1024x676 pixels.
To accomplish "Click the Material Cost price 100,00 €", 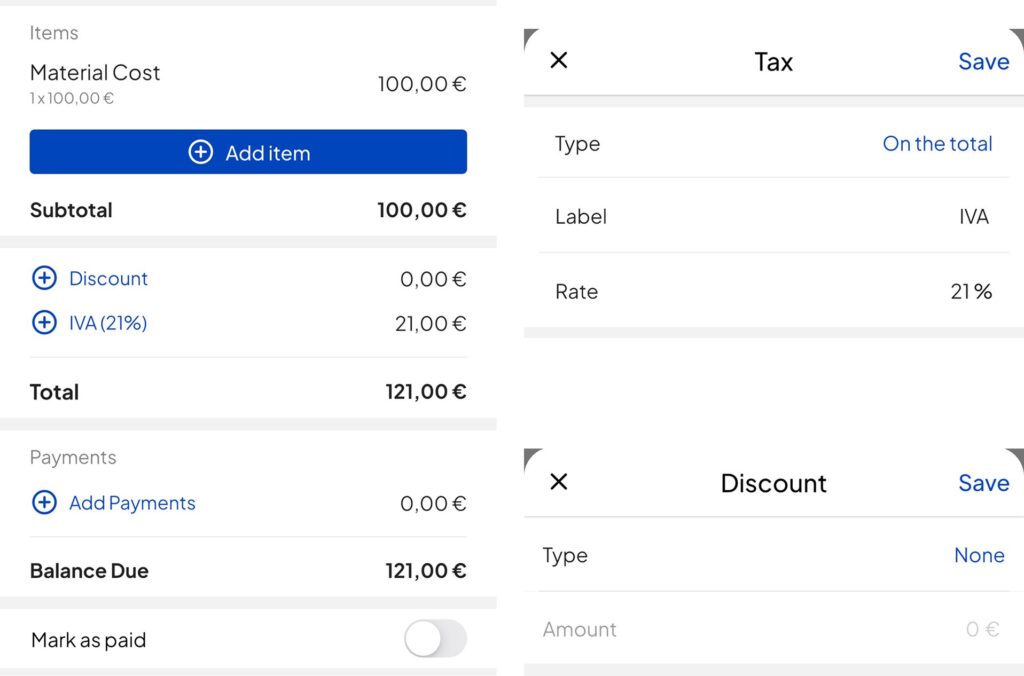I will point(421,85).
